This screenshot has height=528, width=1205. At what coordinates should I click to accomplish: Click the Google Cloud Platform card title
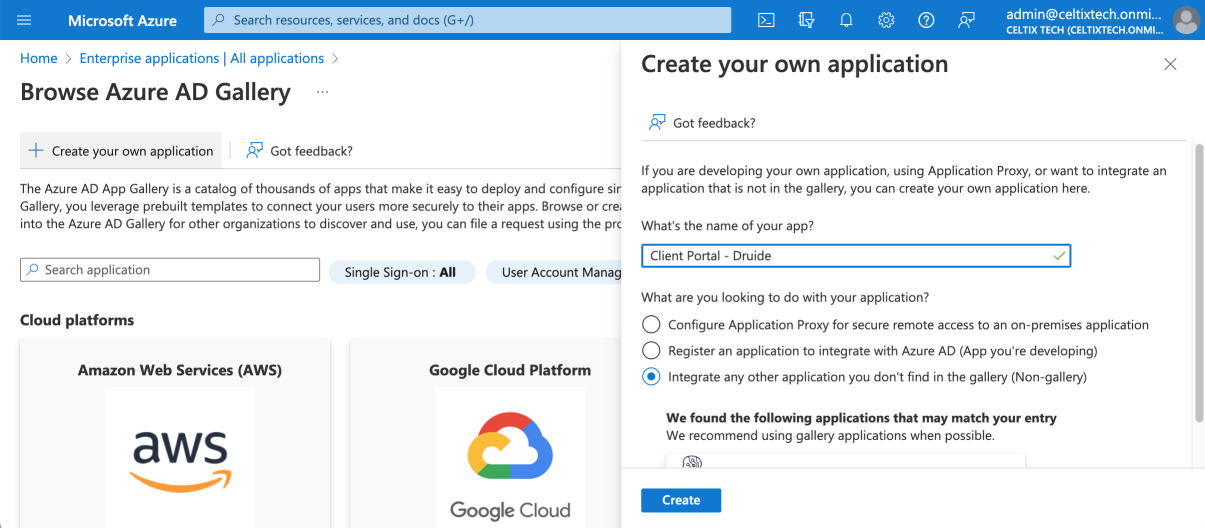click(510, 370)
